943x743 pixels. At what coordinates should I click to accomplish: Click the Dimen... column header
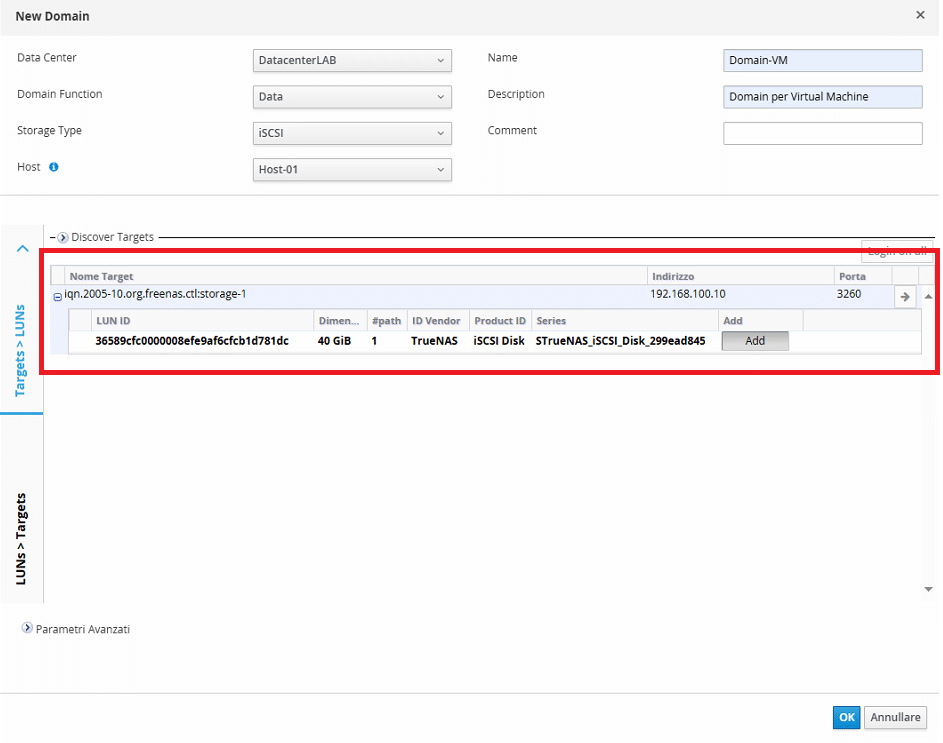tap(339, 321)
